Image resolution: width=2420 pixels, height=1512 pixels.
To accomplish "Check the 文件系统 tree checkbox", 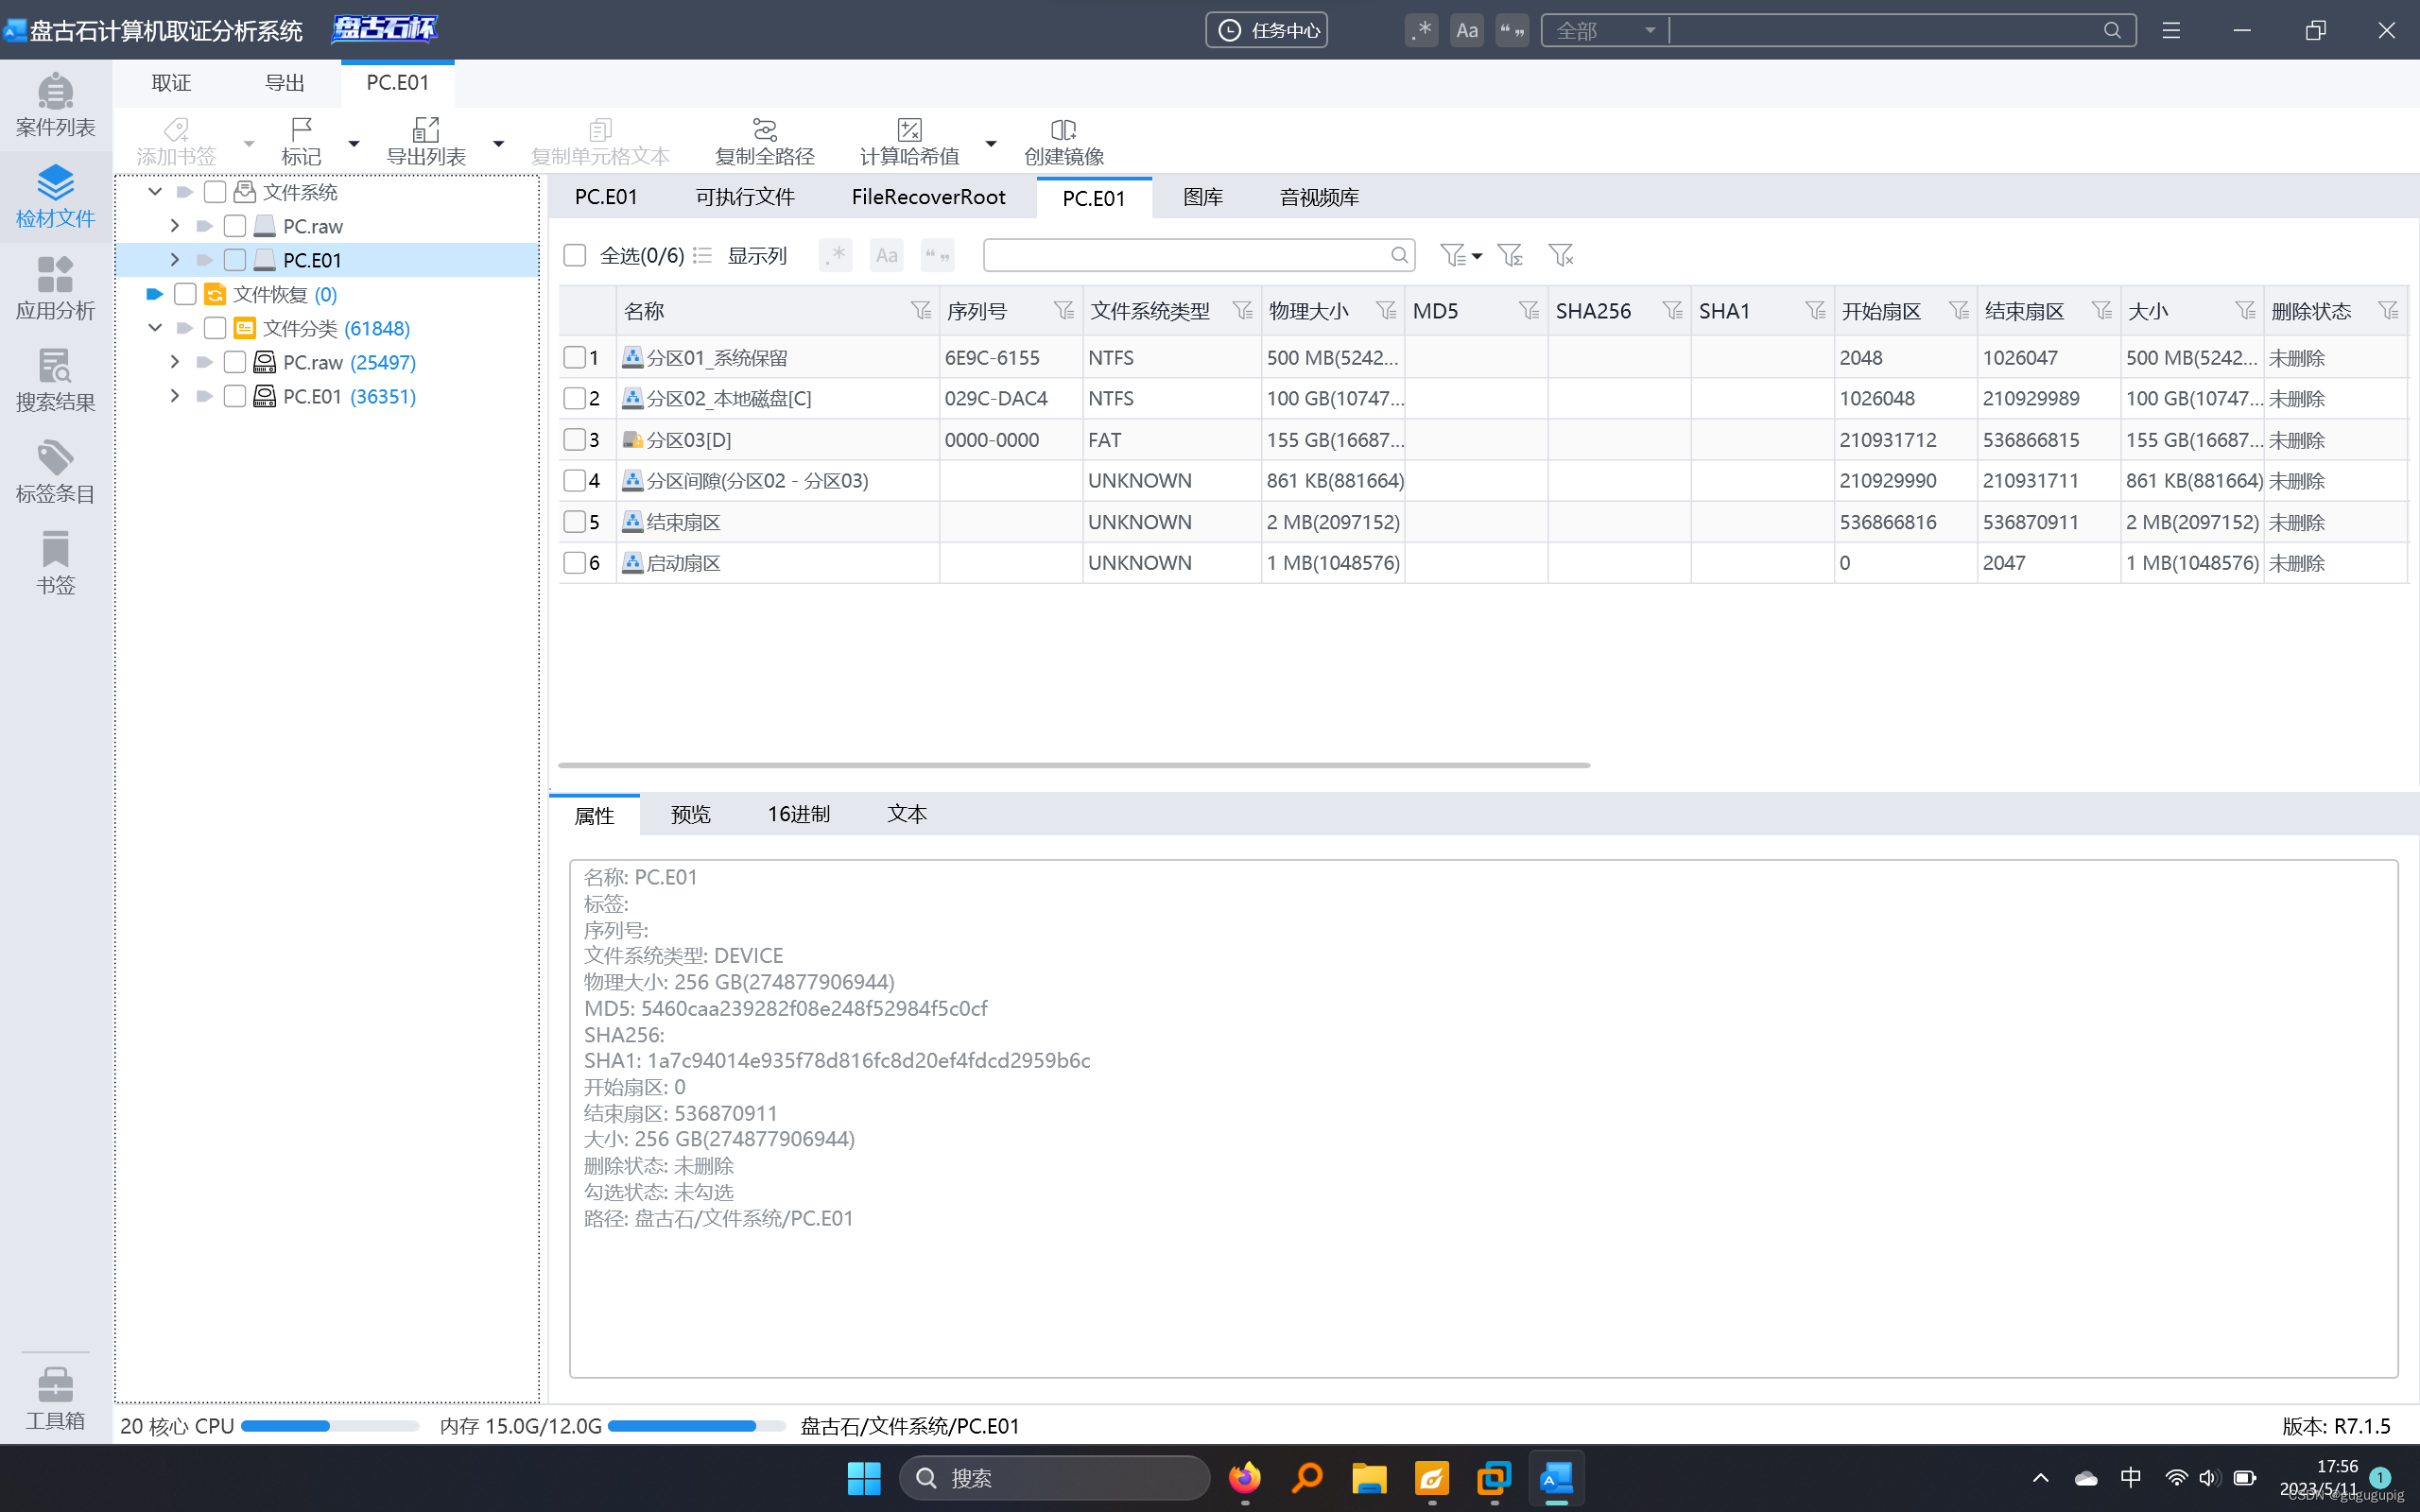I will tap(215, 191).
